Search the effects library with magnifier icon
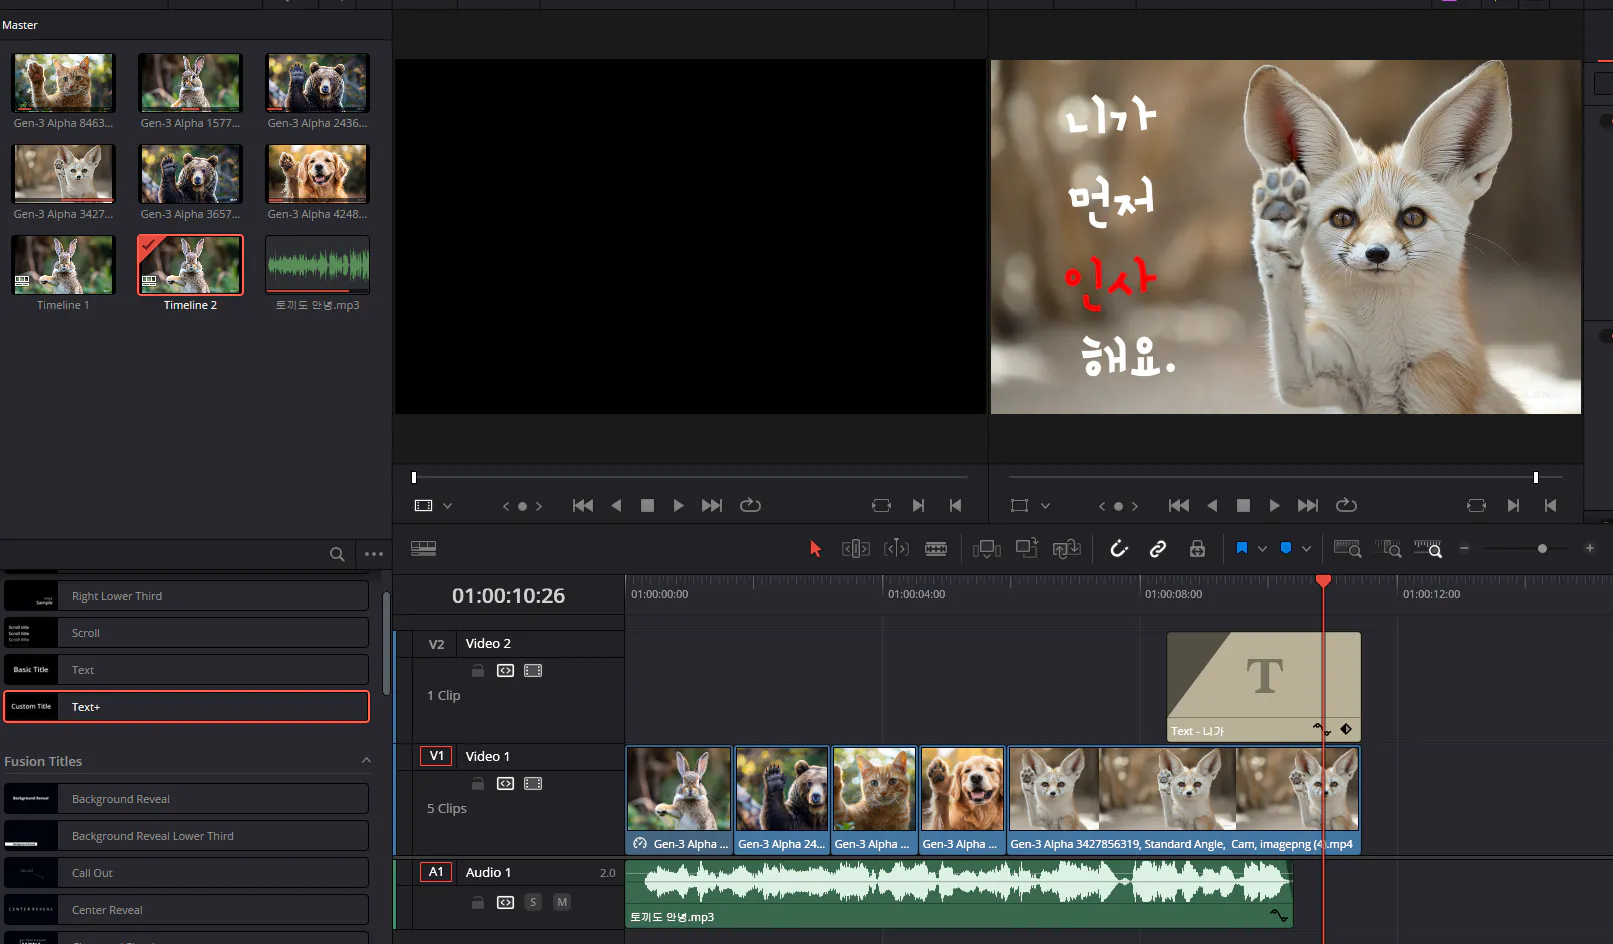Image resolution: width=1613 pixels, height=944 pixels. (x=337, y=554)
